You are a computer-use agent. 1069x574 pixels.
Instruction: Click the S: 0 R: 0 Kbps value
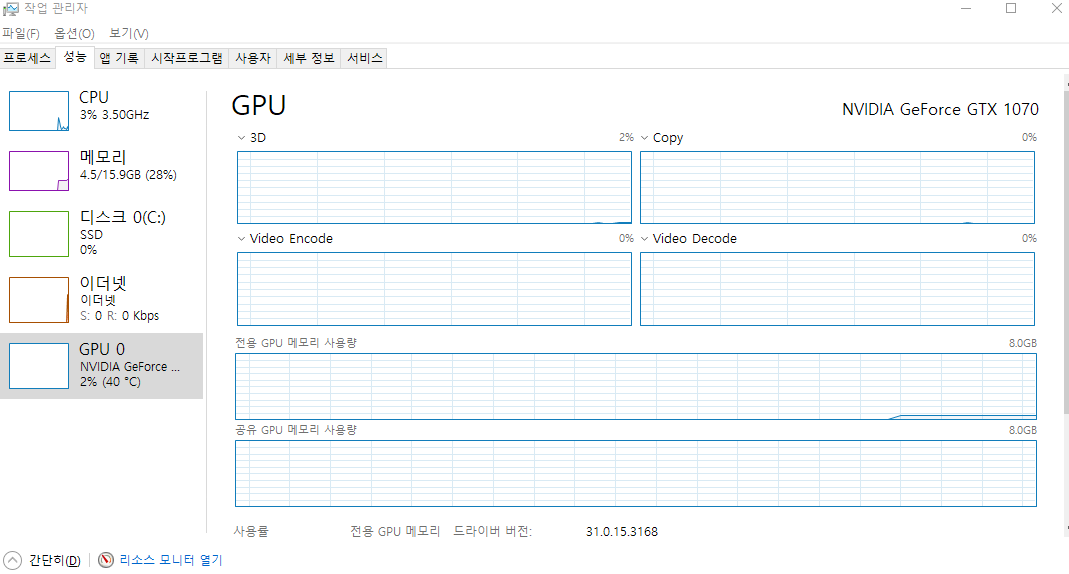coord(119,316)
